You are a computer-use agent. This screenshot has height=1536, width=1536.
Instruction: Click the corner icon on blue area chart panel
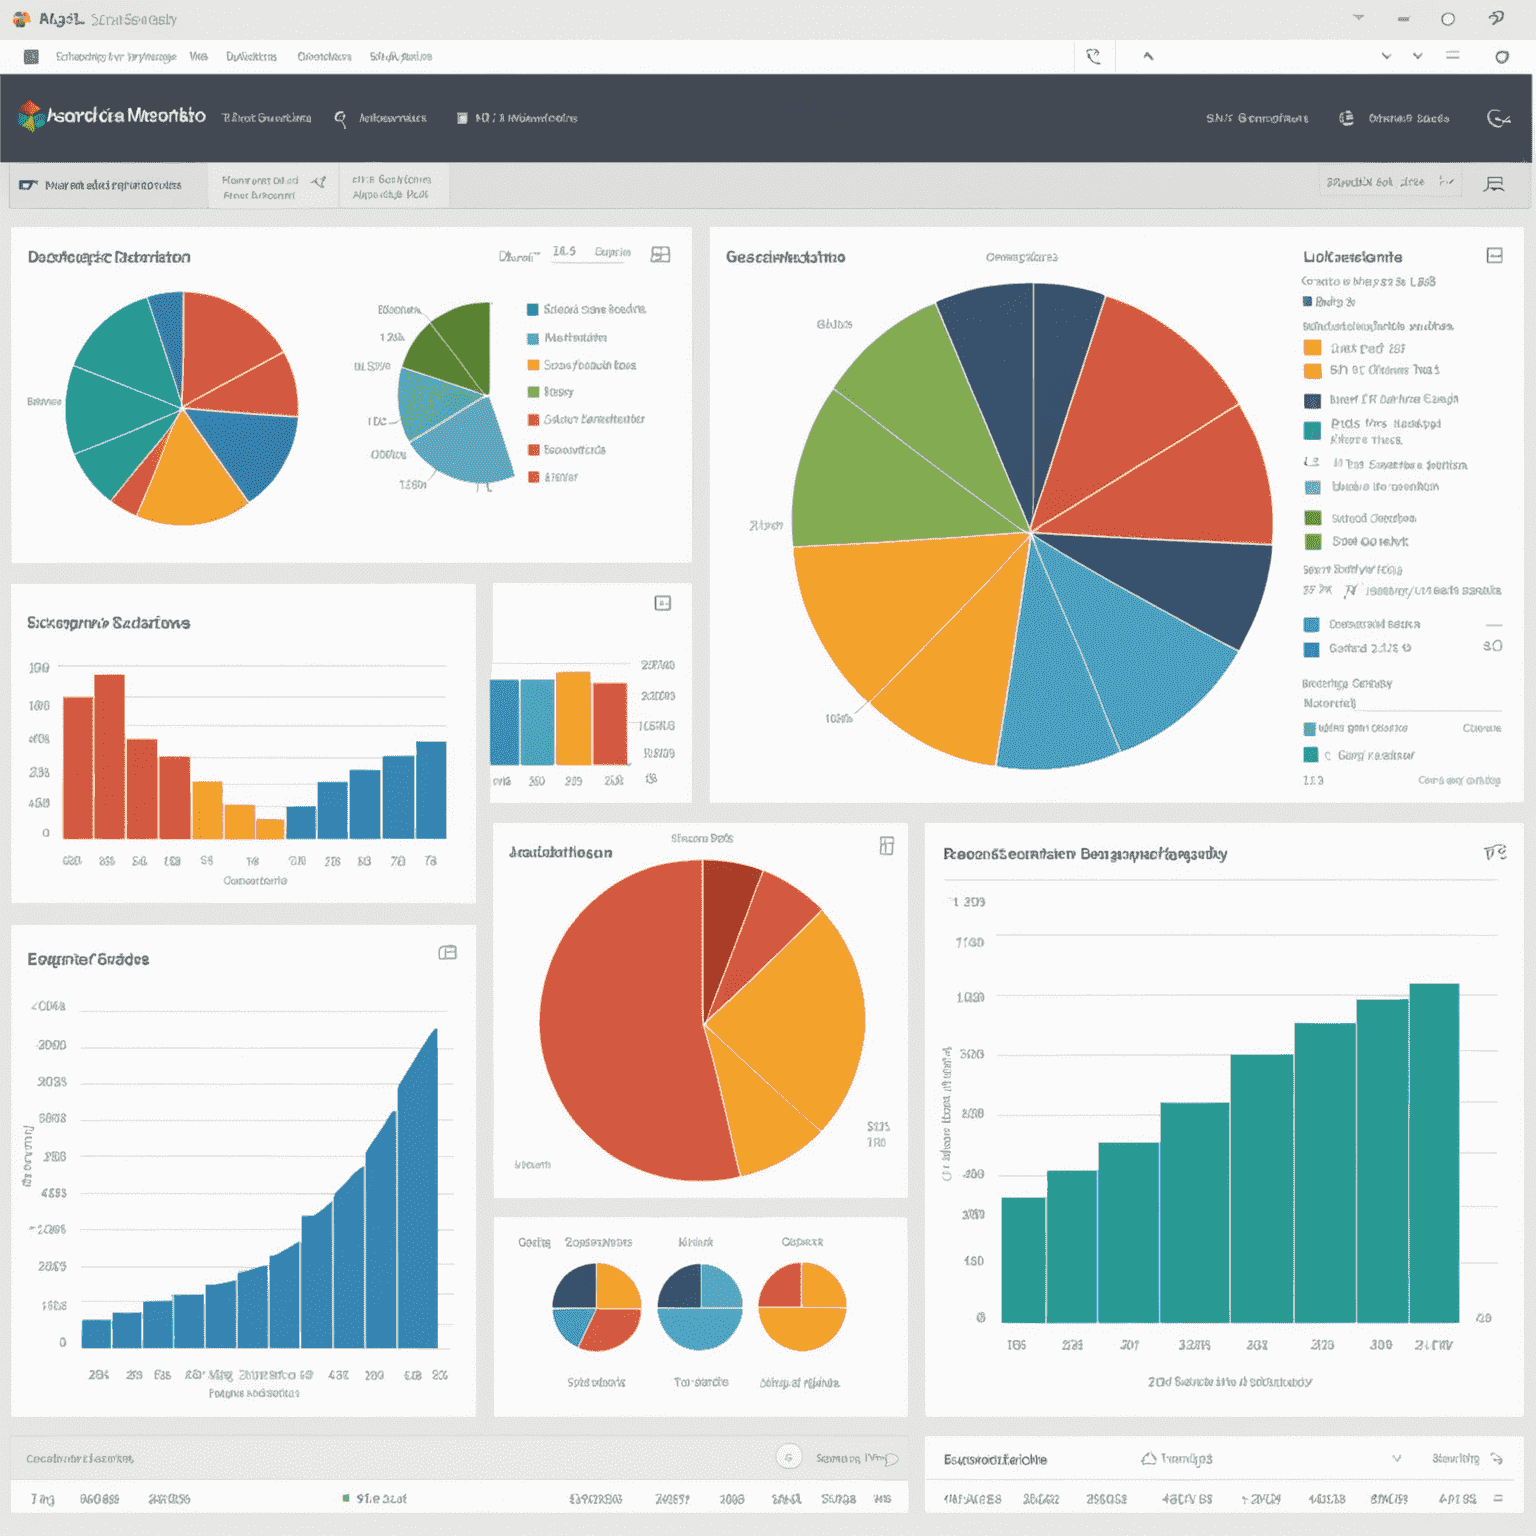tap(448, 953)
